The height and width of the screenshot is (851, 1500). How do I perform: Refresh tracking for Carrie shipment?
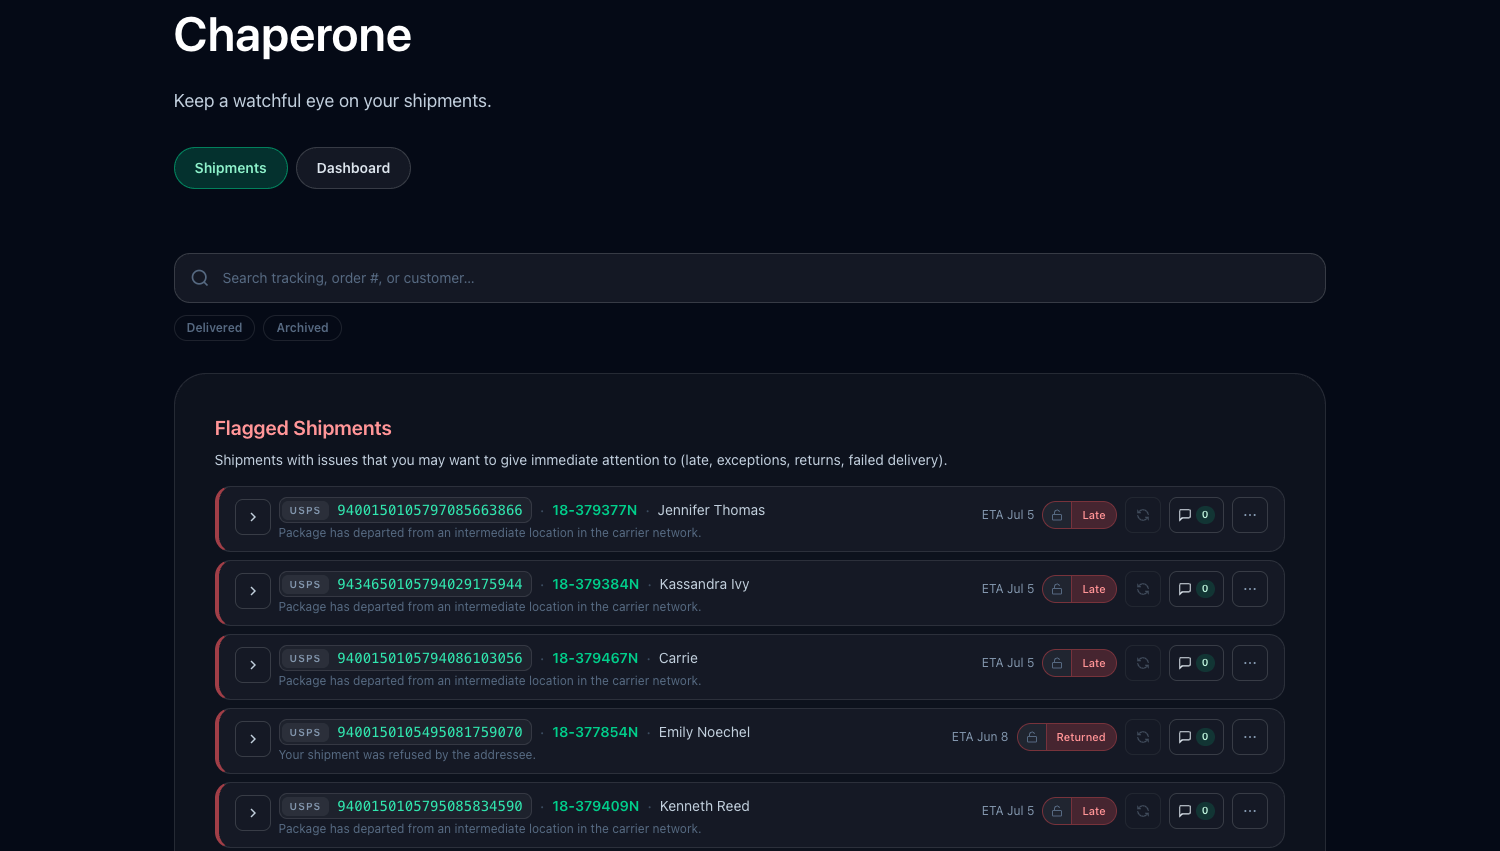(1143, 663)
